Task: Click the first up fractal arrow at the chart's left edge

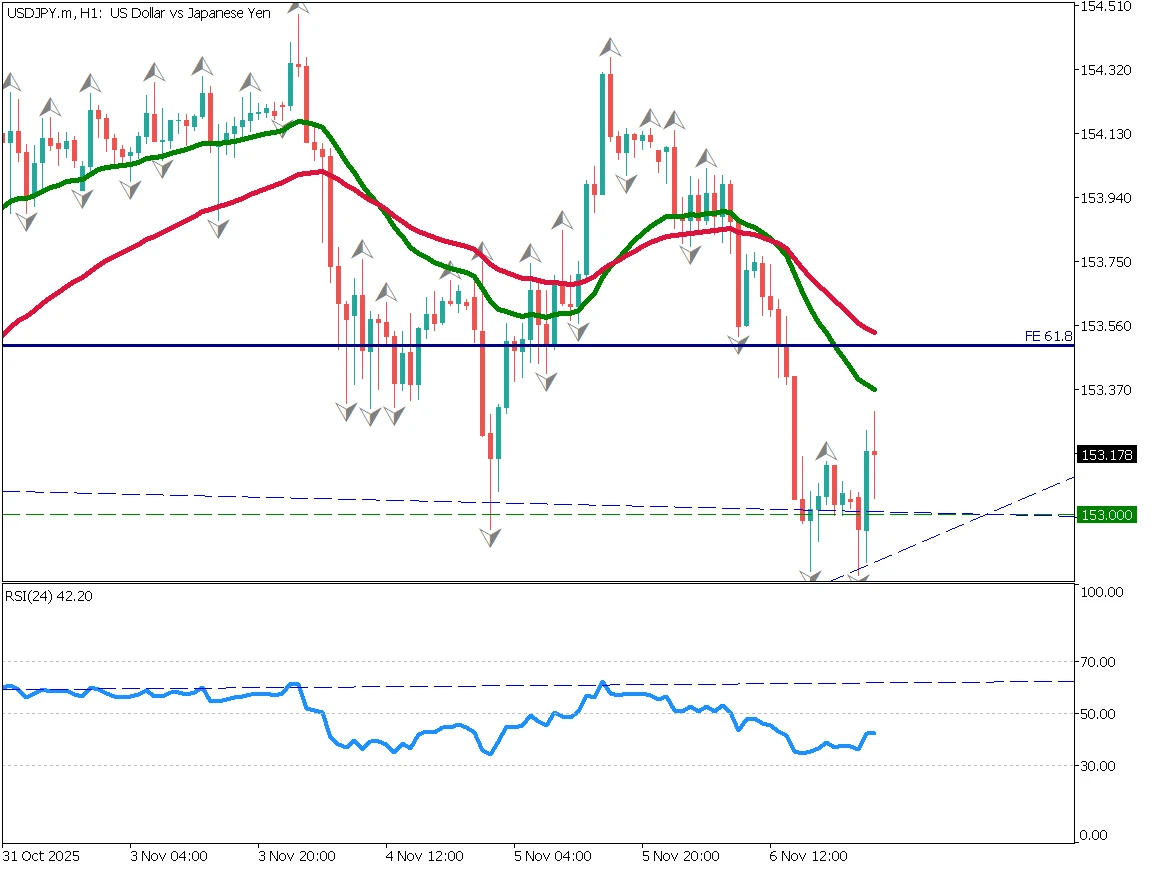Action: [11, 82]
